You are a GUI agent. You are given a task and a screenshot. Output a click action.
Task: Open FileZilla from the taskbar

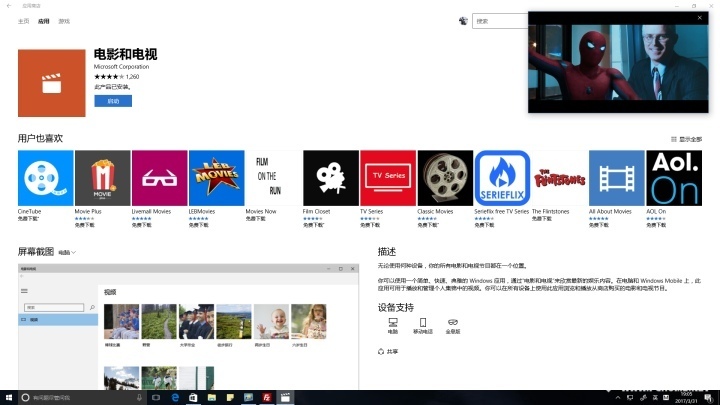click(267, 398)
